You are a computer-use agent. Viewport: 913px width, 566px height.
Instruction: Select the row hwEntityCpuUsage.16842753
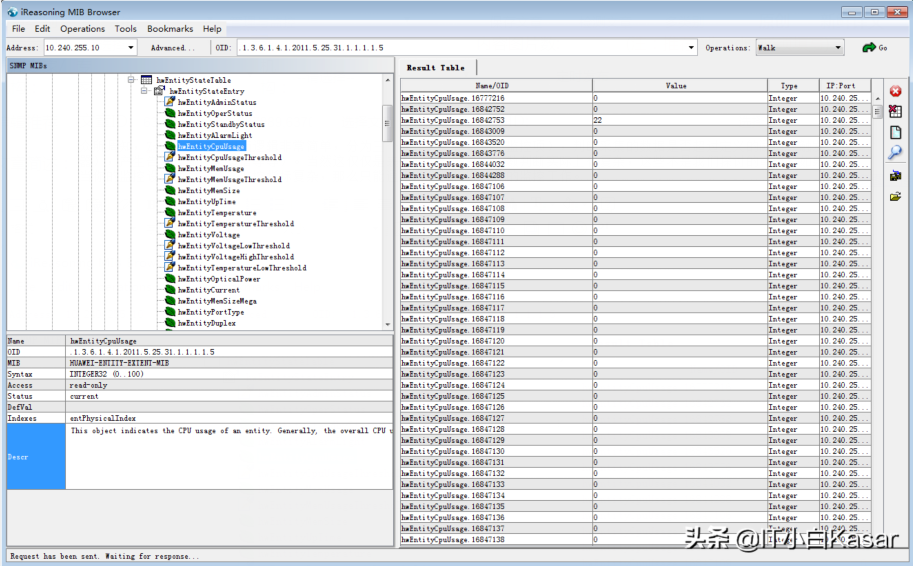click(636, 120)
